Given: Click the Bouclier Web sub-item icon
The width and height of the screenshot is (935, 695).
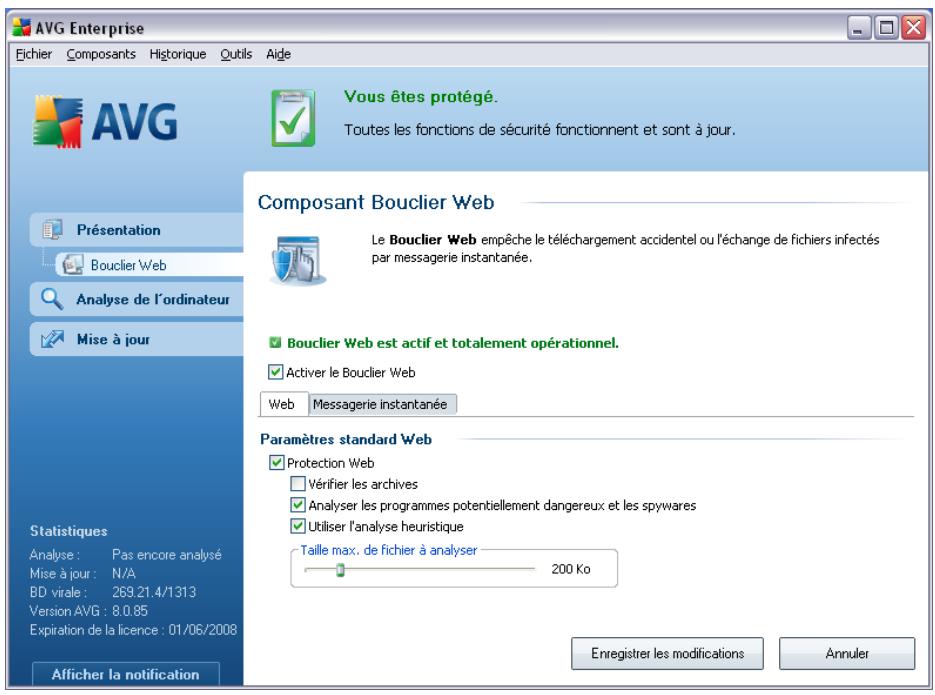Looking at the screenshot, I should coord(73,265).
